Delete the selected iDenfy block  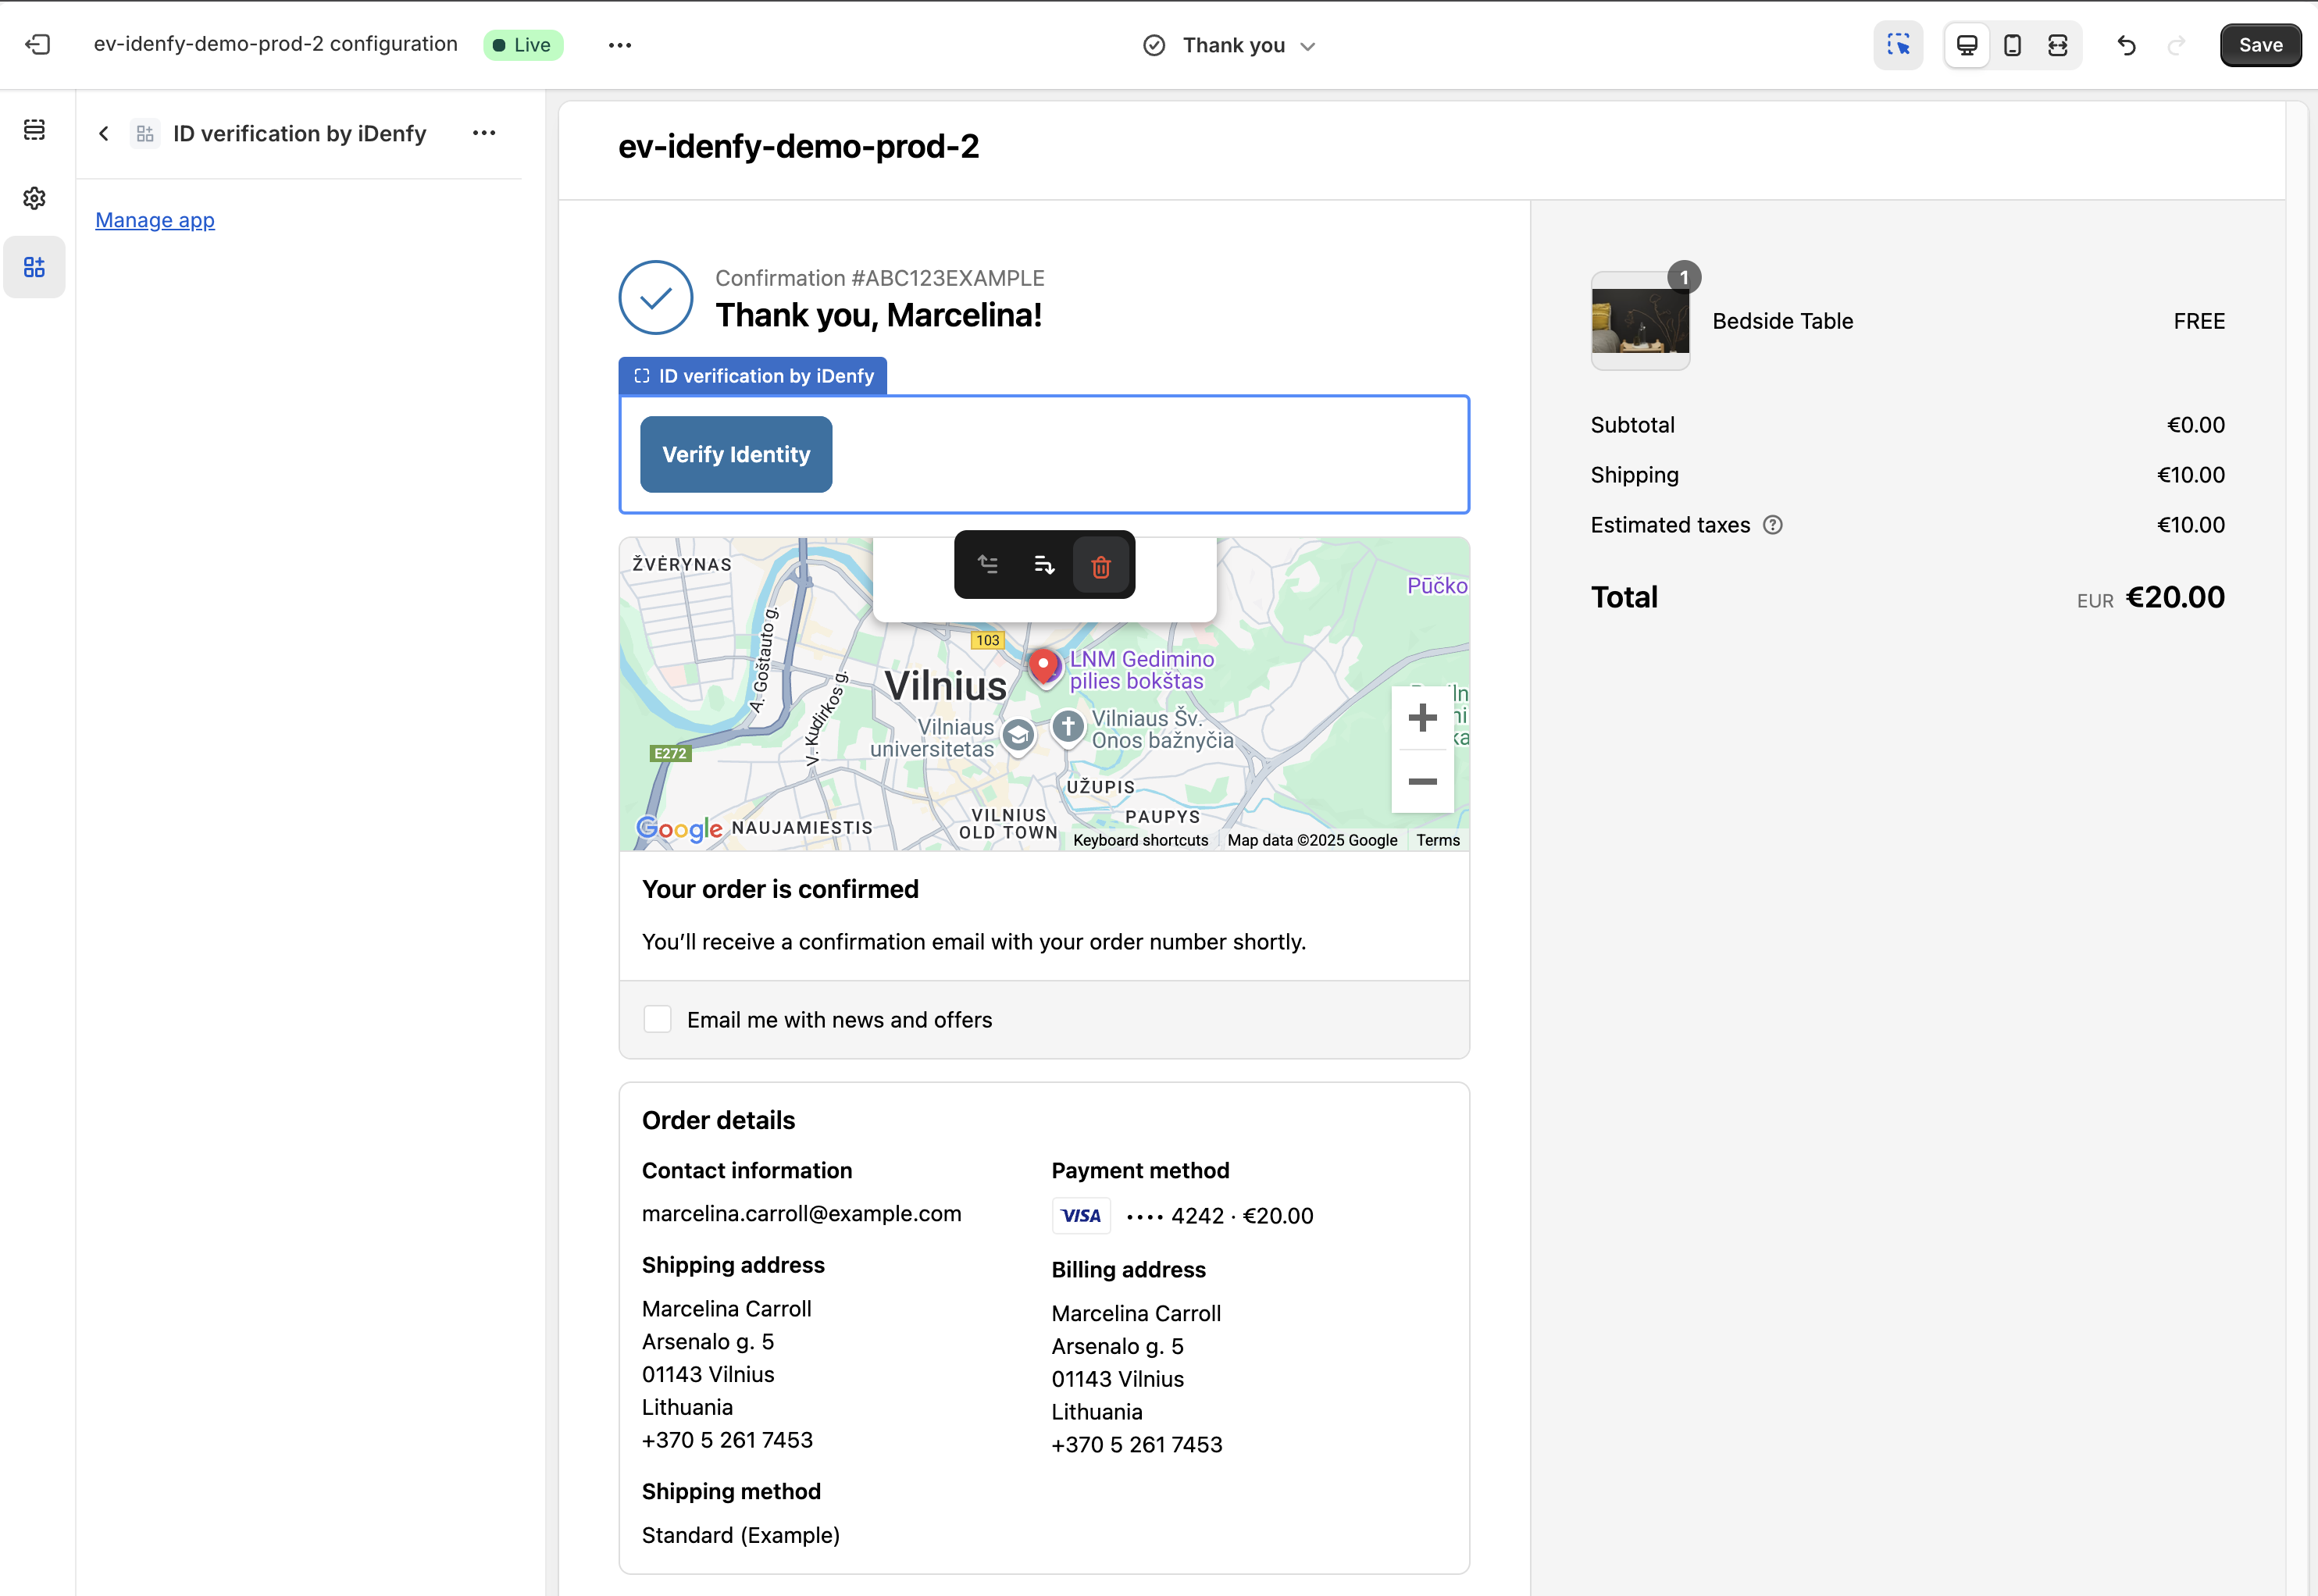(x=1101, y=565)
